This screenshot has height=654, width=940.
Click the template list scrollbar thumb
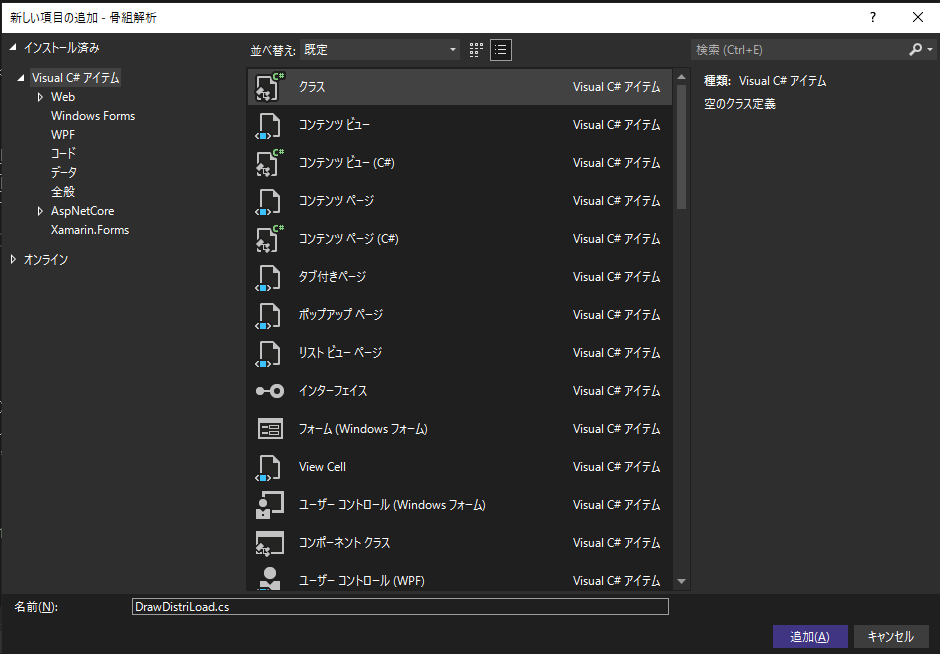tap(681, 147)
